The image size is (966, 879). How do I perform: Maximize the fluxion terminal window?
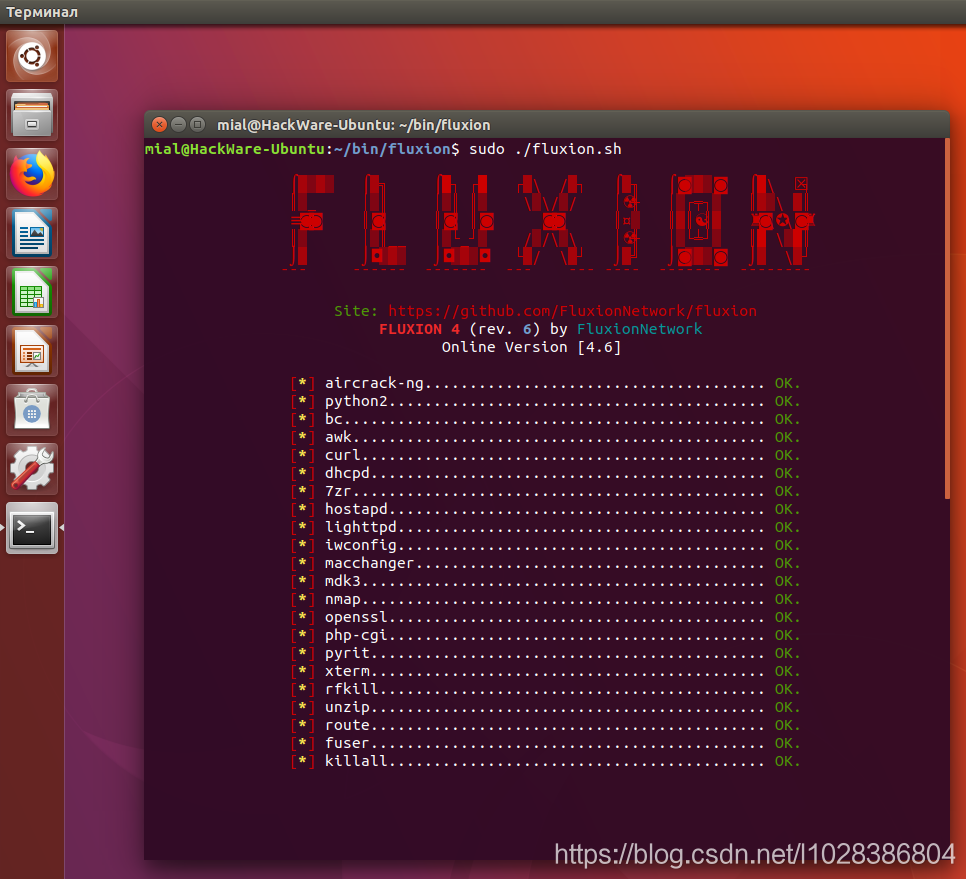click(x=197, y=124)
